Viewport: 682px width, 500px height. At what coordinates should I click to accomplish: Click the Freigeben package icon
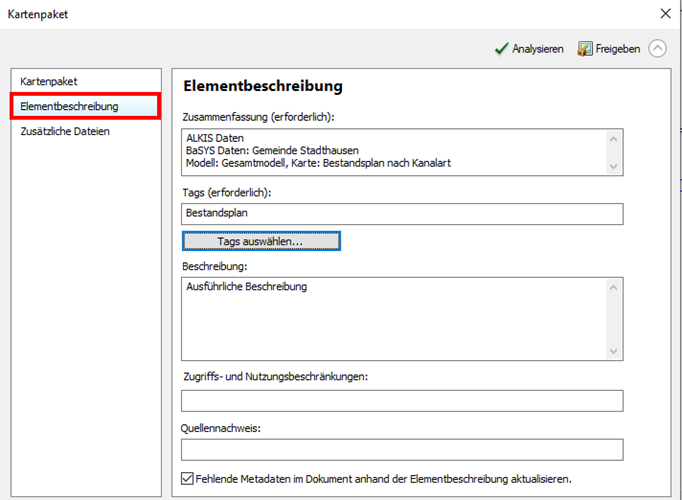pos(586,48)
